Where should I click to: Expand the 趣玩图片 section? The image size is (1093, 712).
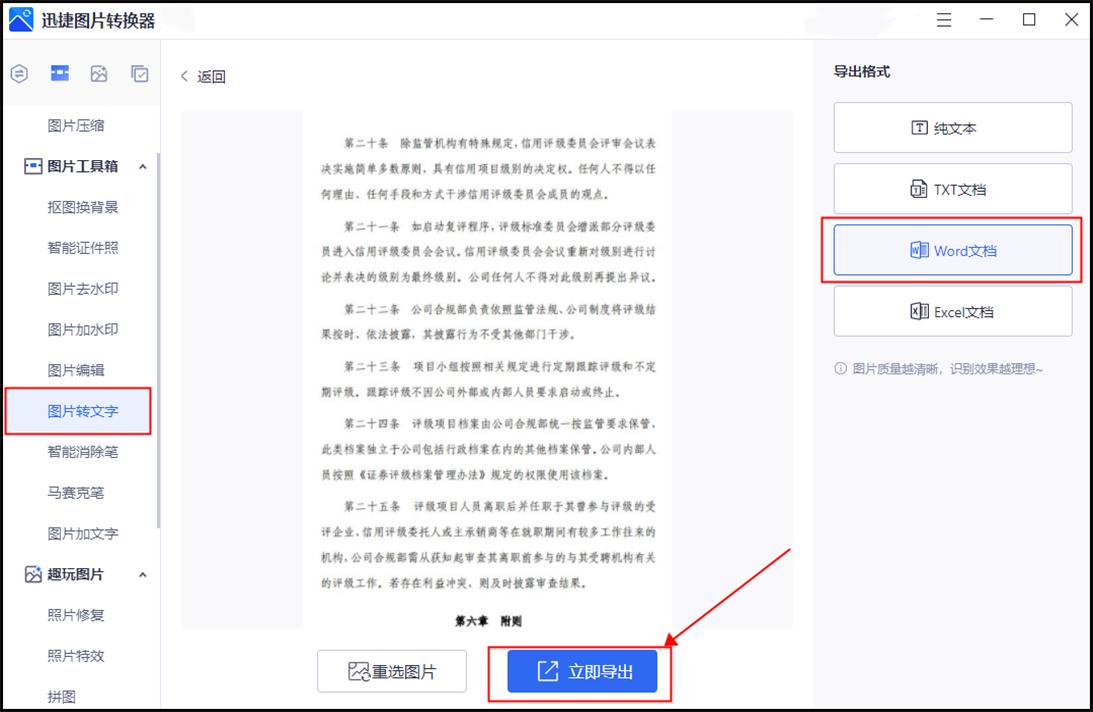[143, 574]
